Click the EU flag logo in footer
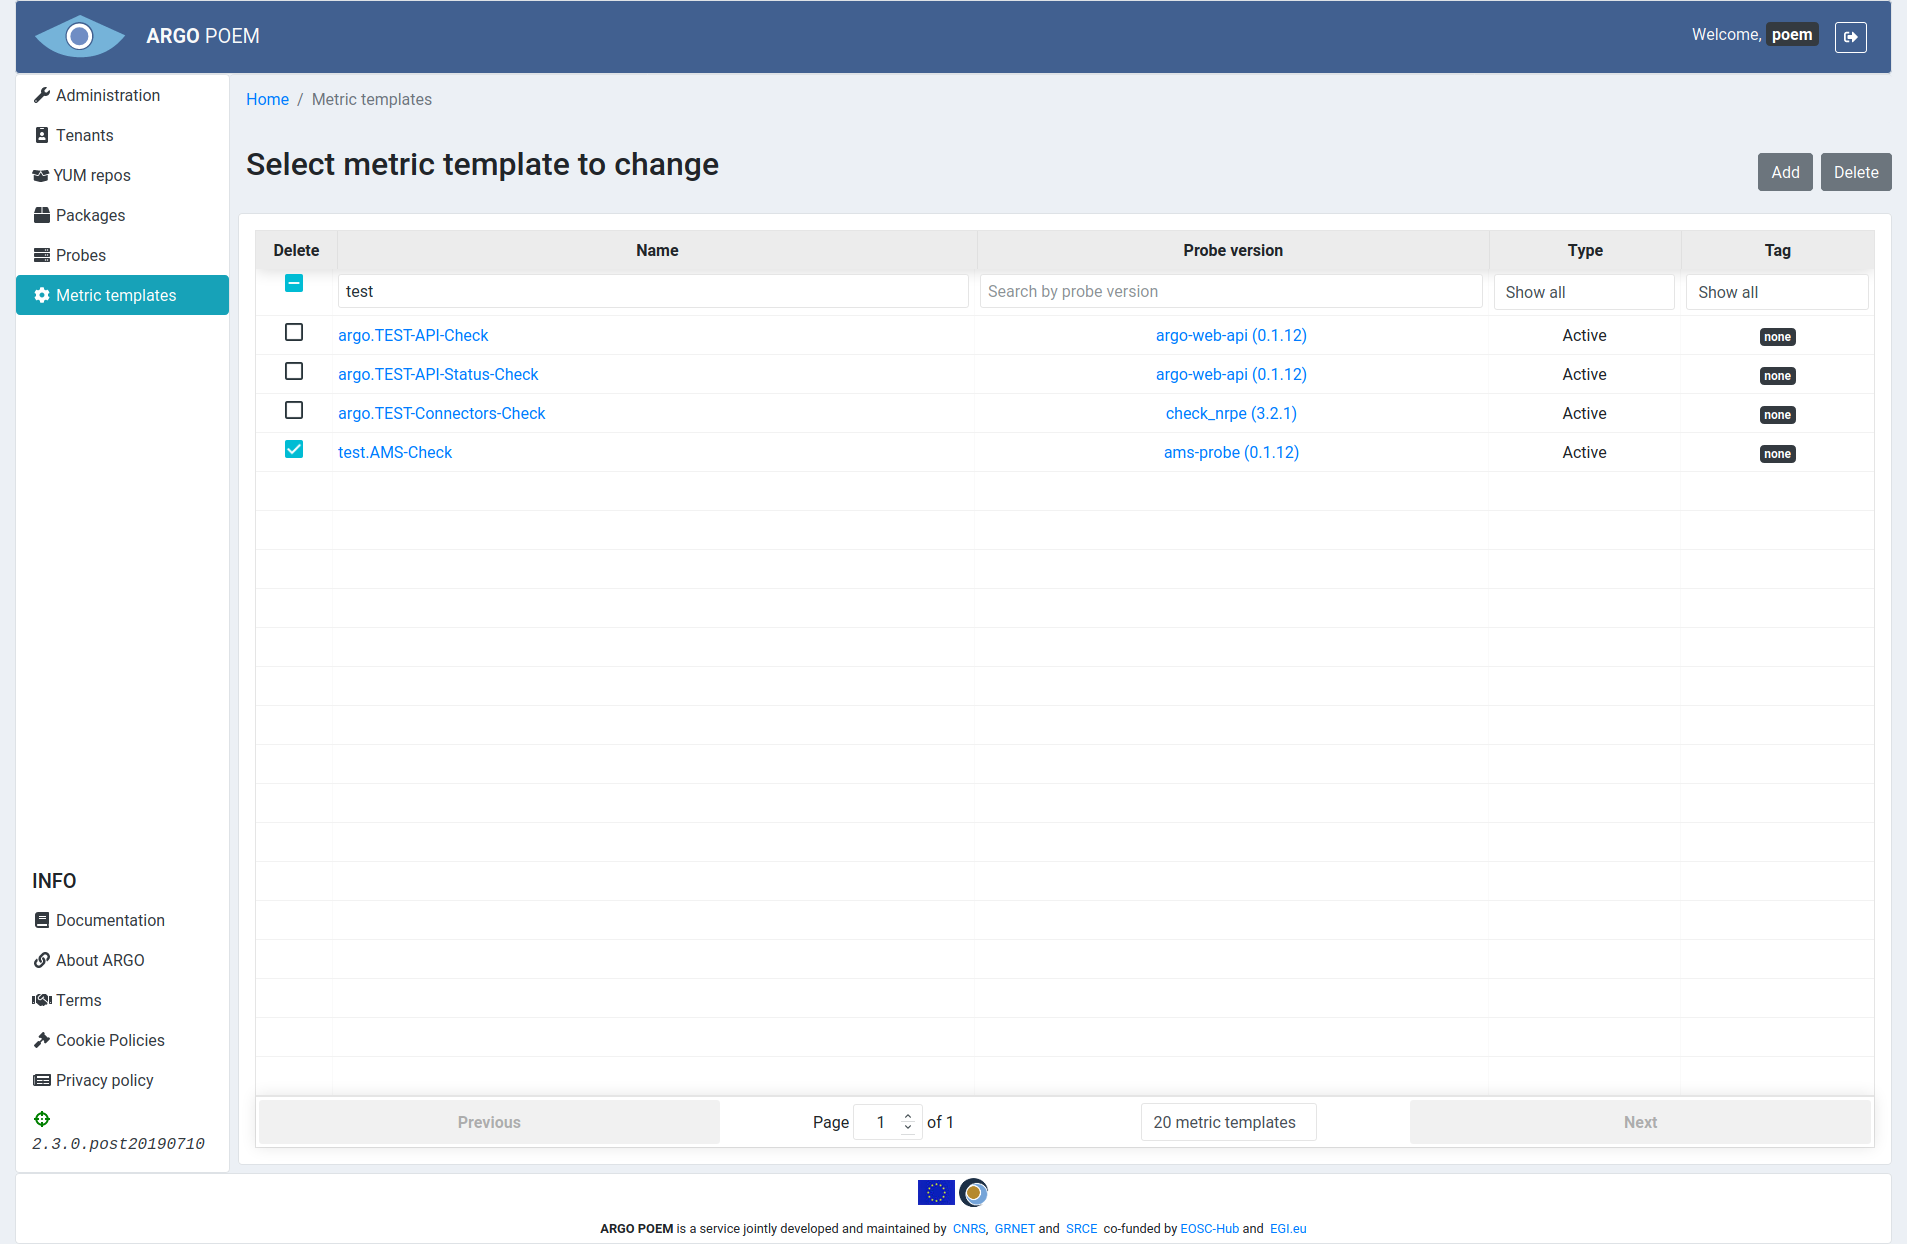Viewport: 1907px width, 1244px height. (x=936, y=1192)
